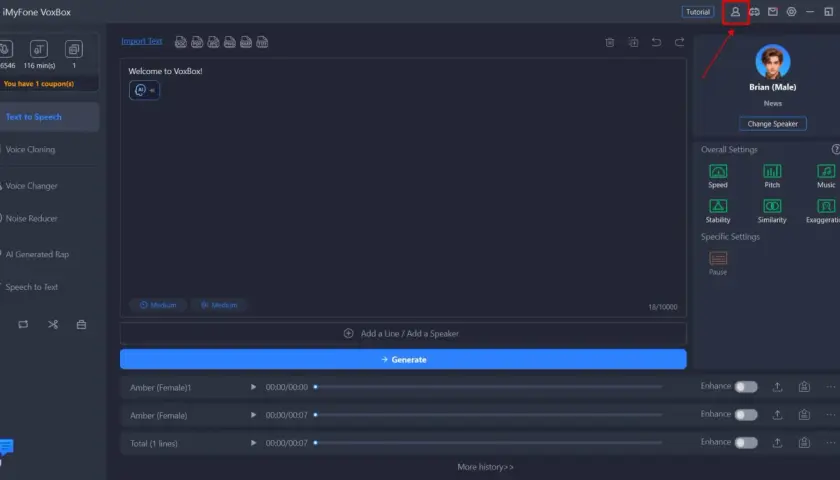This screenshot has height=480, width=840.
Task: Export audio of Amber (Female)1 row
Action: 777,387
